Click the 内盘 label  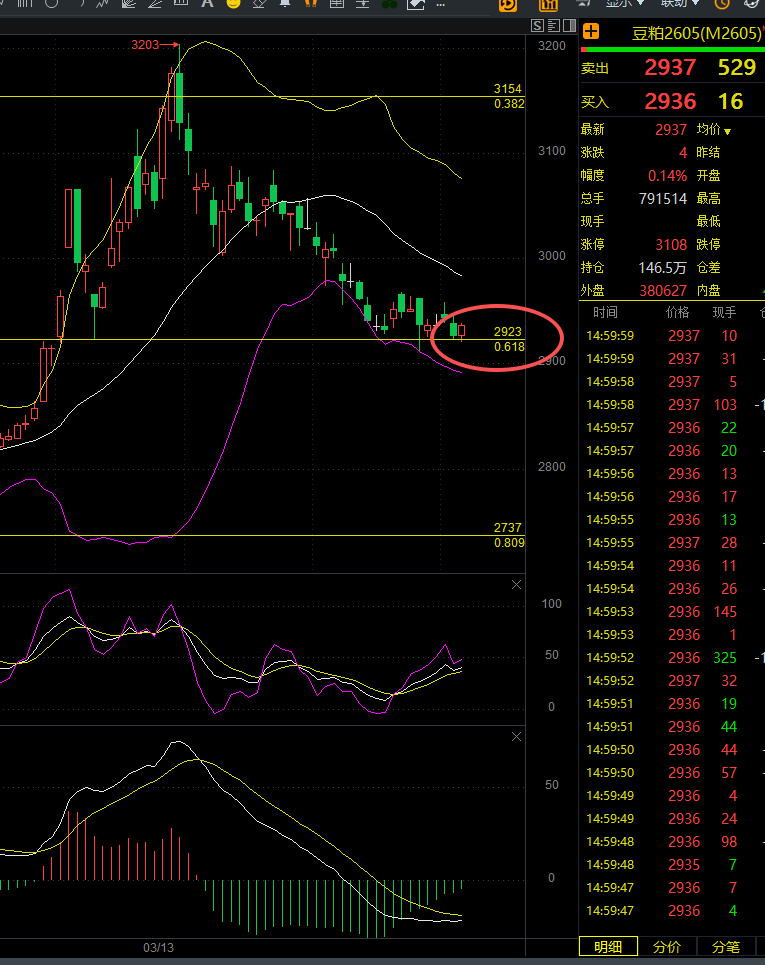708,290
